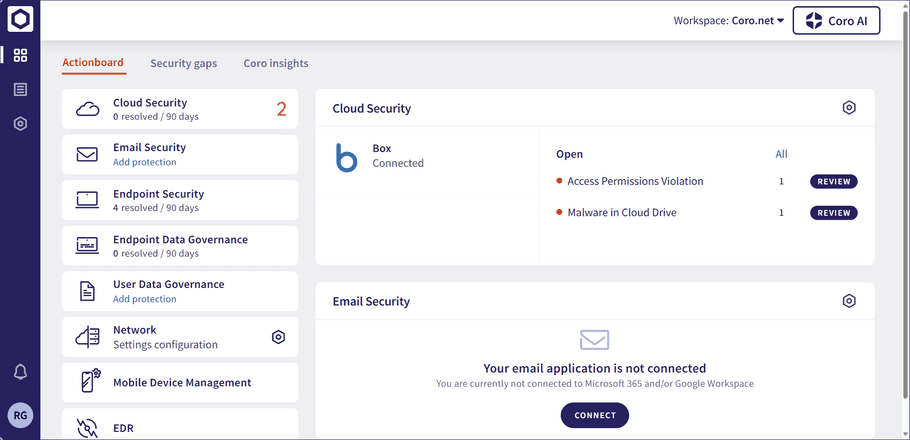The height and width of the screenshot is (440, 910).
Task: Switch to the Security gaps tab
Action: click(183, 63)
